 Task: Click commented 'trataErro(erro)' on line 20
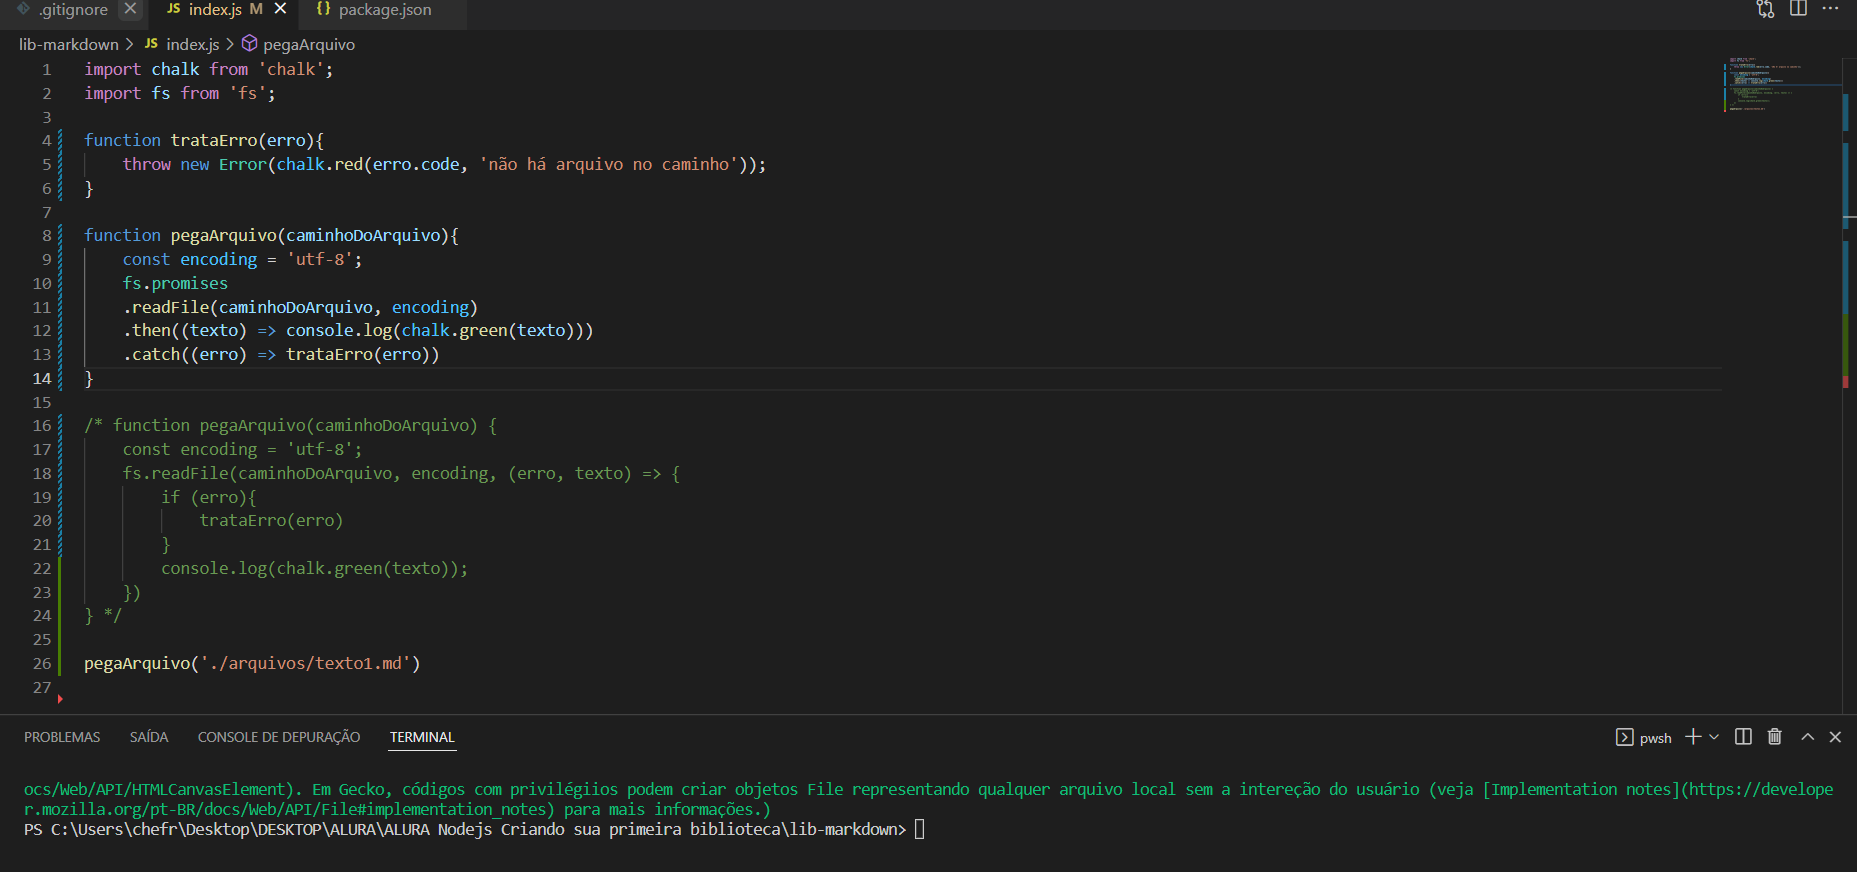point(271,520)
